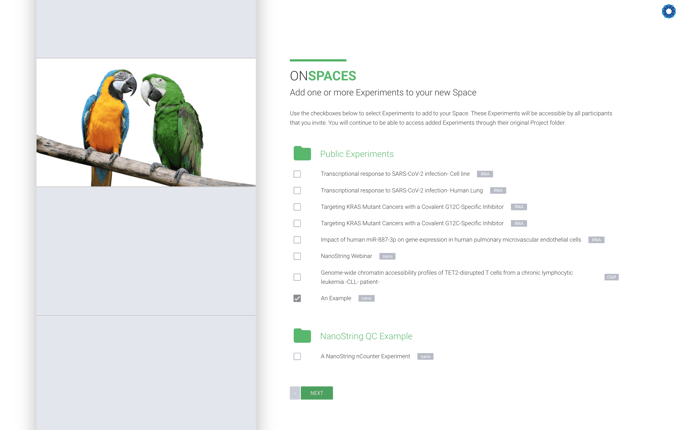Viewport: 688px width, 430px height.
Task: Click the small back arrow beside NEXT
Action: click(295, 393)
